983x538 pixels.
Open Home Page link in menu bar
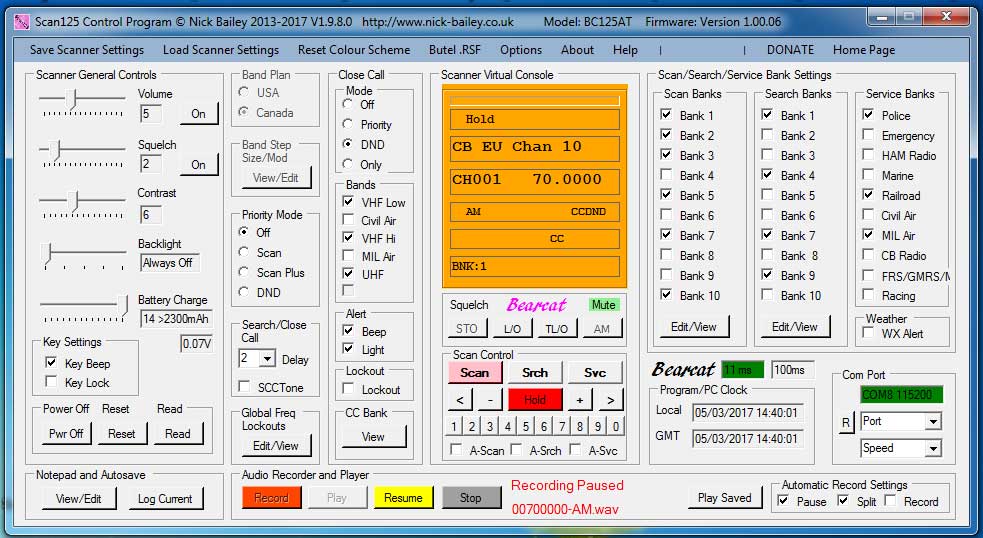[x=863, y=50]
